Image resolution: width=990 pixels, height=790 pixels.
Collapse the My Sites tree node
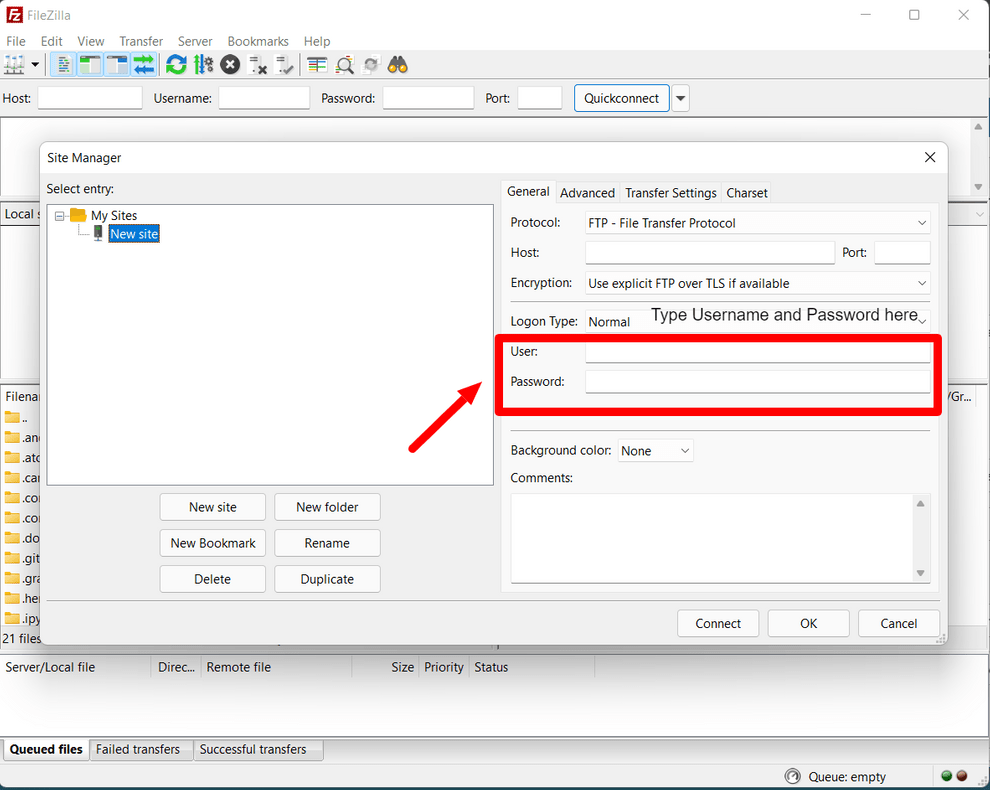point(59,216)
